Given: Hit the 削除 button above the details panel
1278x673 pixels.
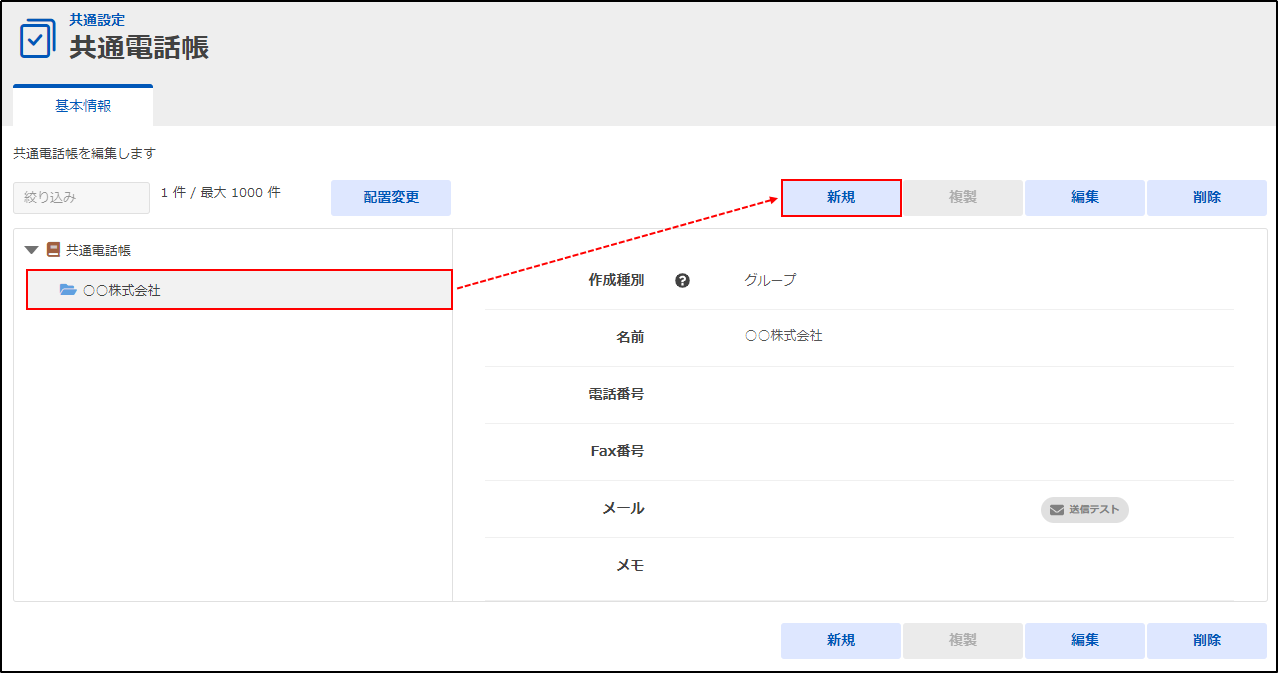Looking at the screenshot, I should click(1206, 198).
